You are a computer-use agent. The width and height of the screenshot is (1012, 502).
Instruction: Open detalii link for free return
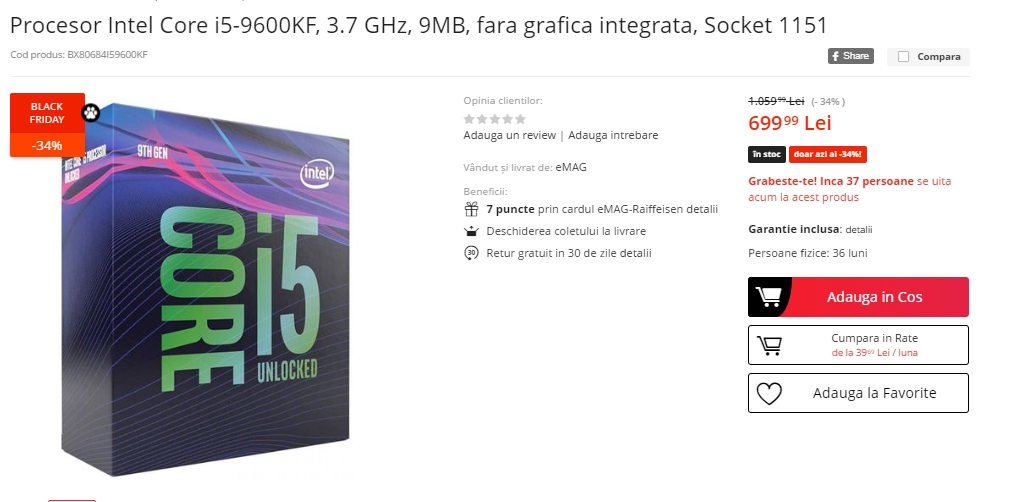click(636, 253)
